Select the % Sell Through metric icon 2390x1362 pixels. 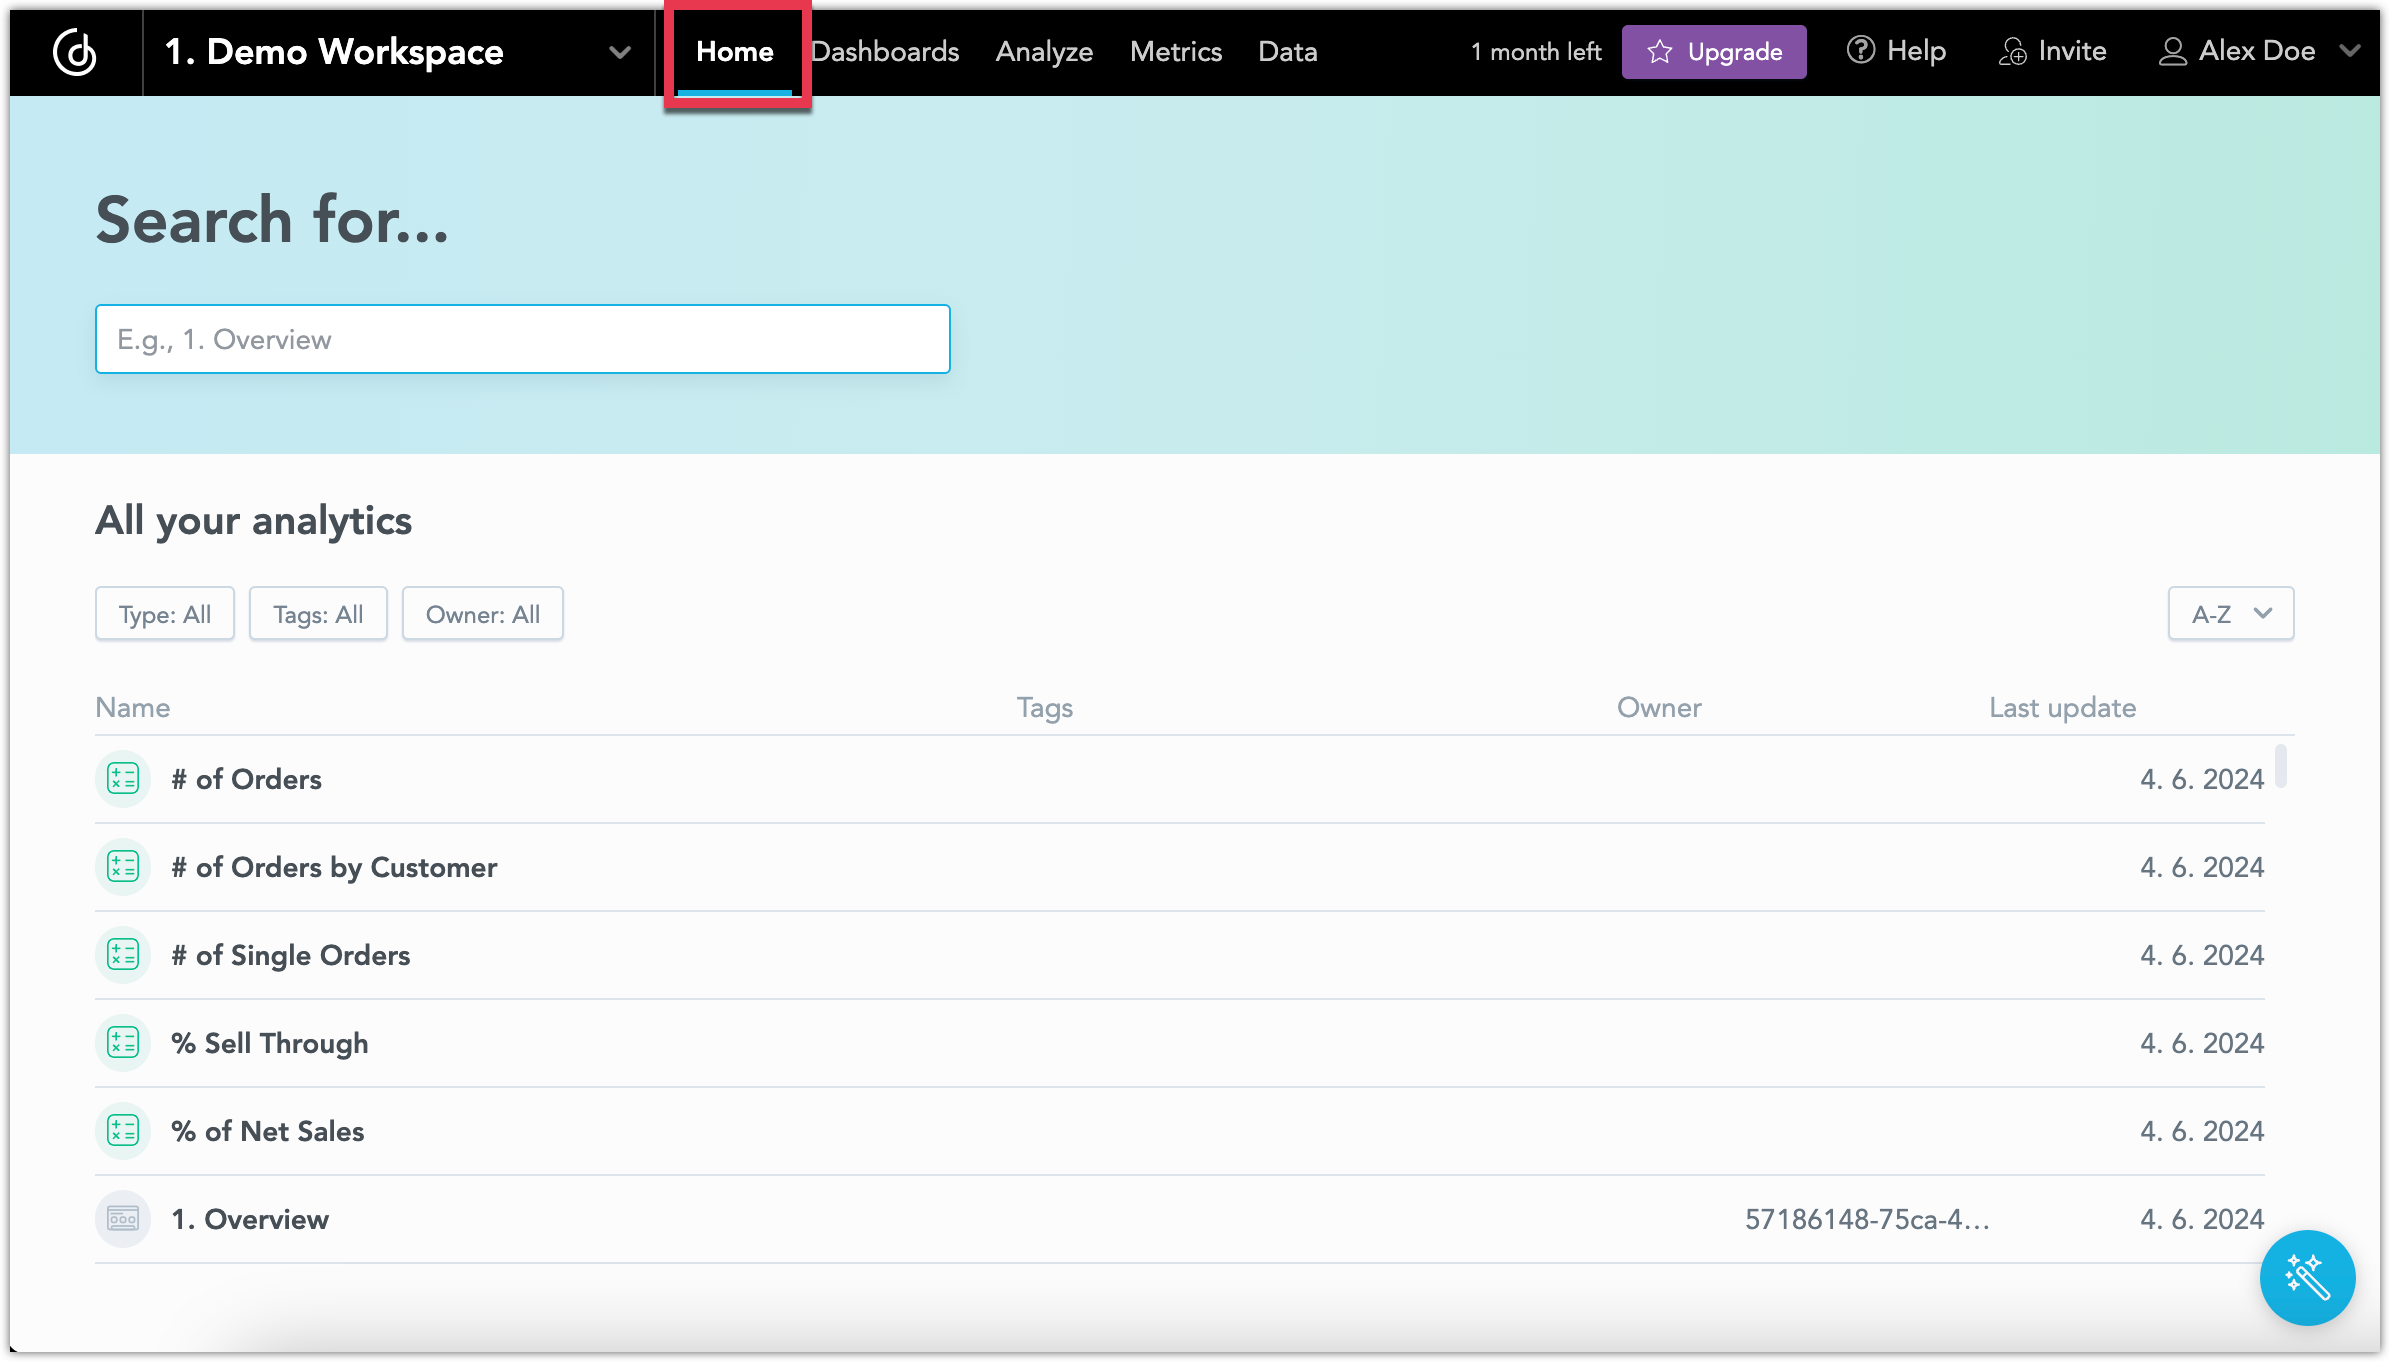click(x=122, y=1042)
